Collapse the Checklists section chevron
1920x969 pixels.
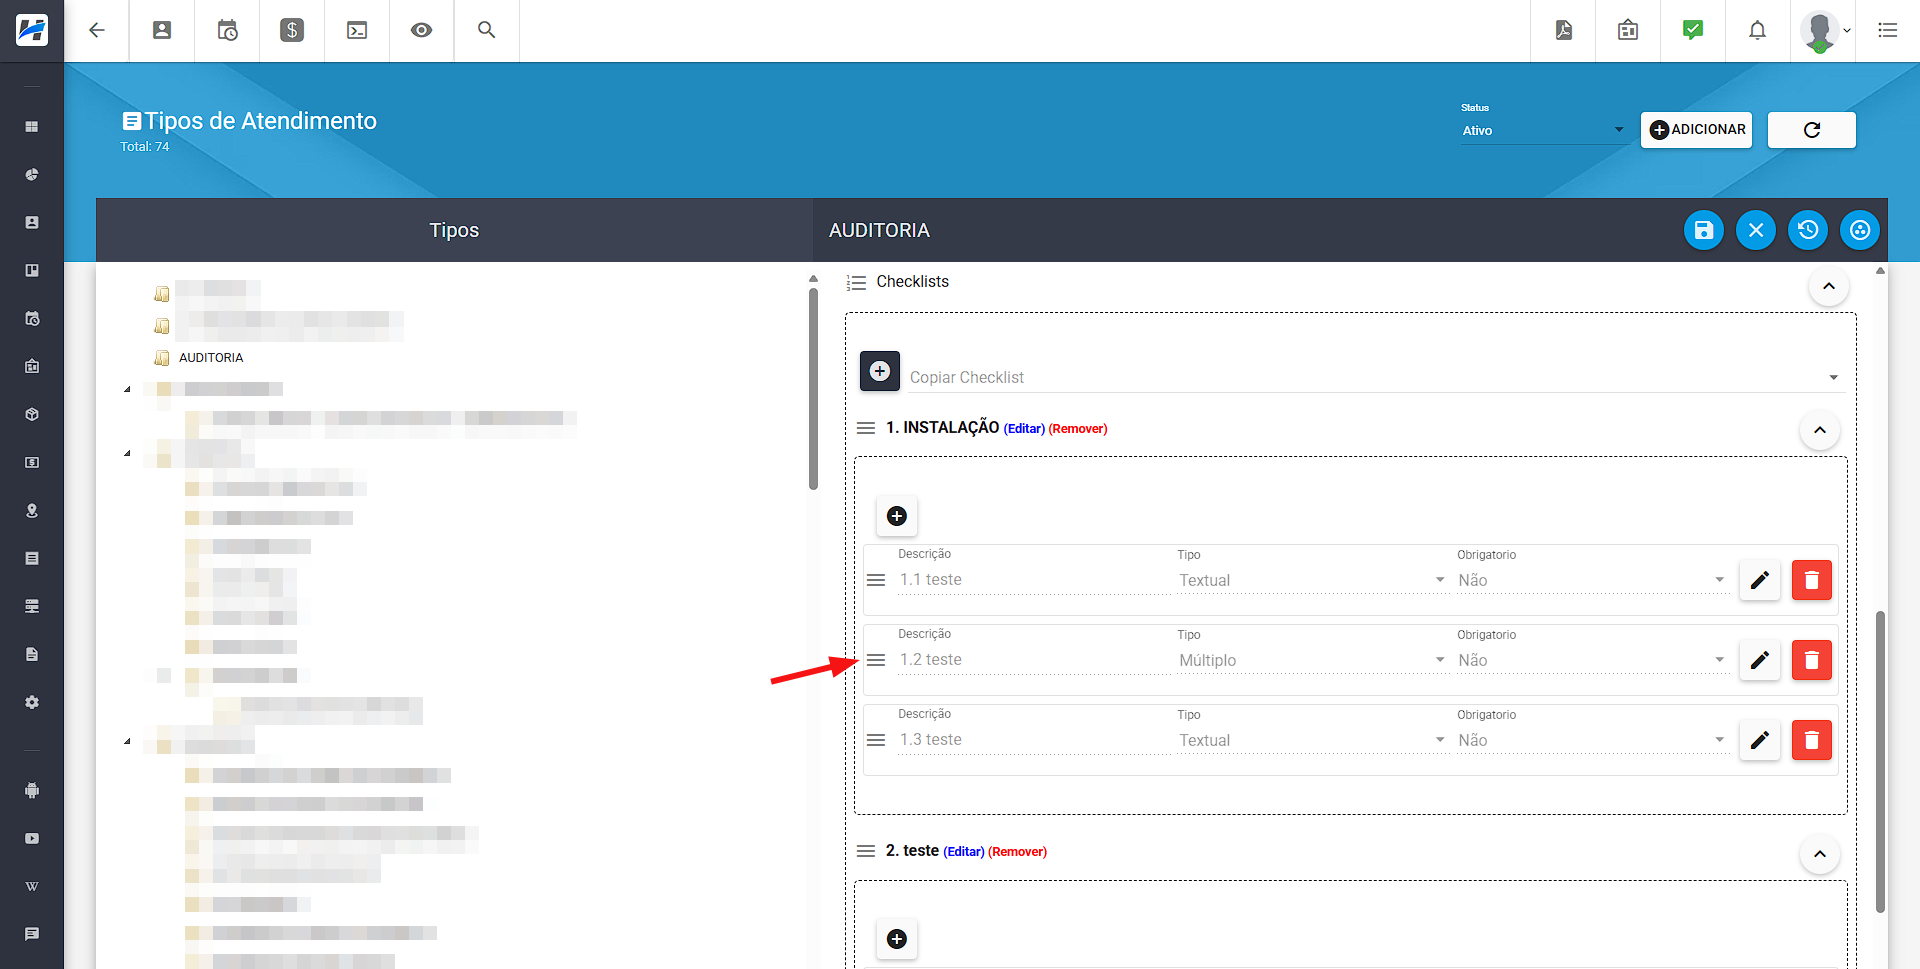coord(1829,286)
